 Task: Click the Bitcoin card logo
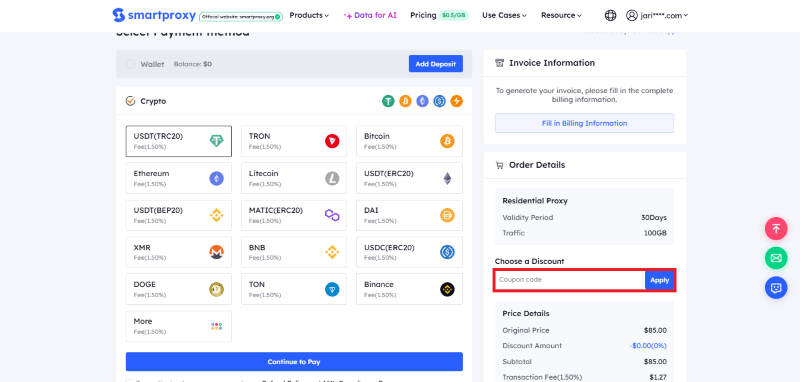pos(447,141)
